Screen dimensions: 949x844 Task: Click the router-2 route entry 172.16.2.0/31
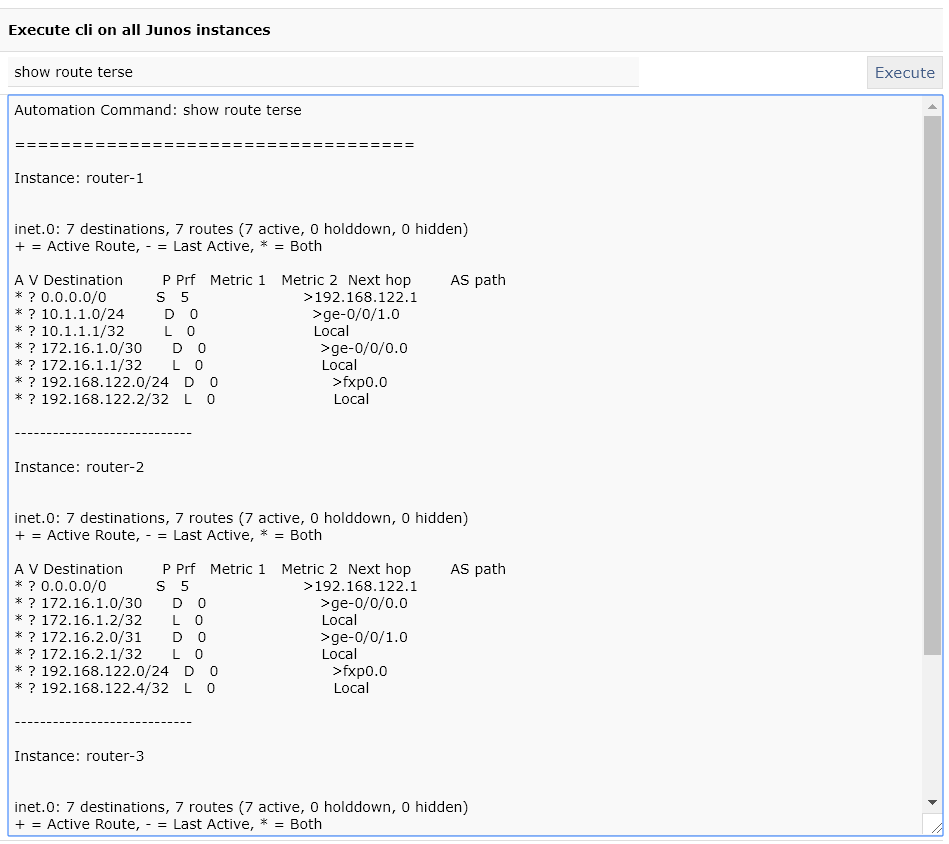click(91, 638)
